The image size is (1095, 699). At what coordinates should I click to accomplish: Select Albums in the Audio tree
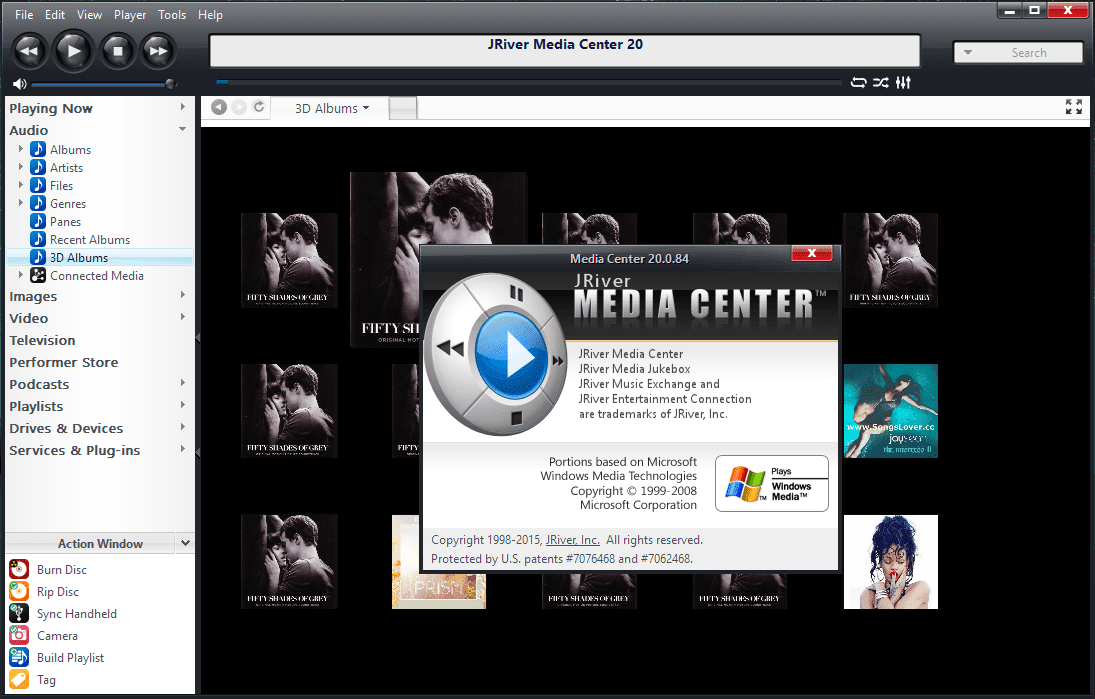click(70, 149)
